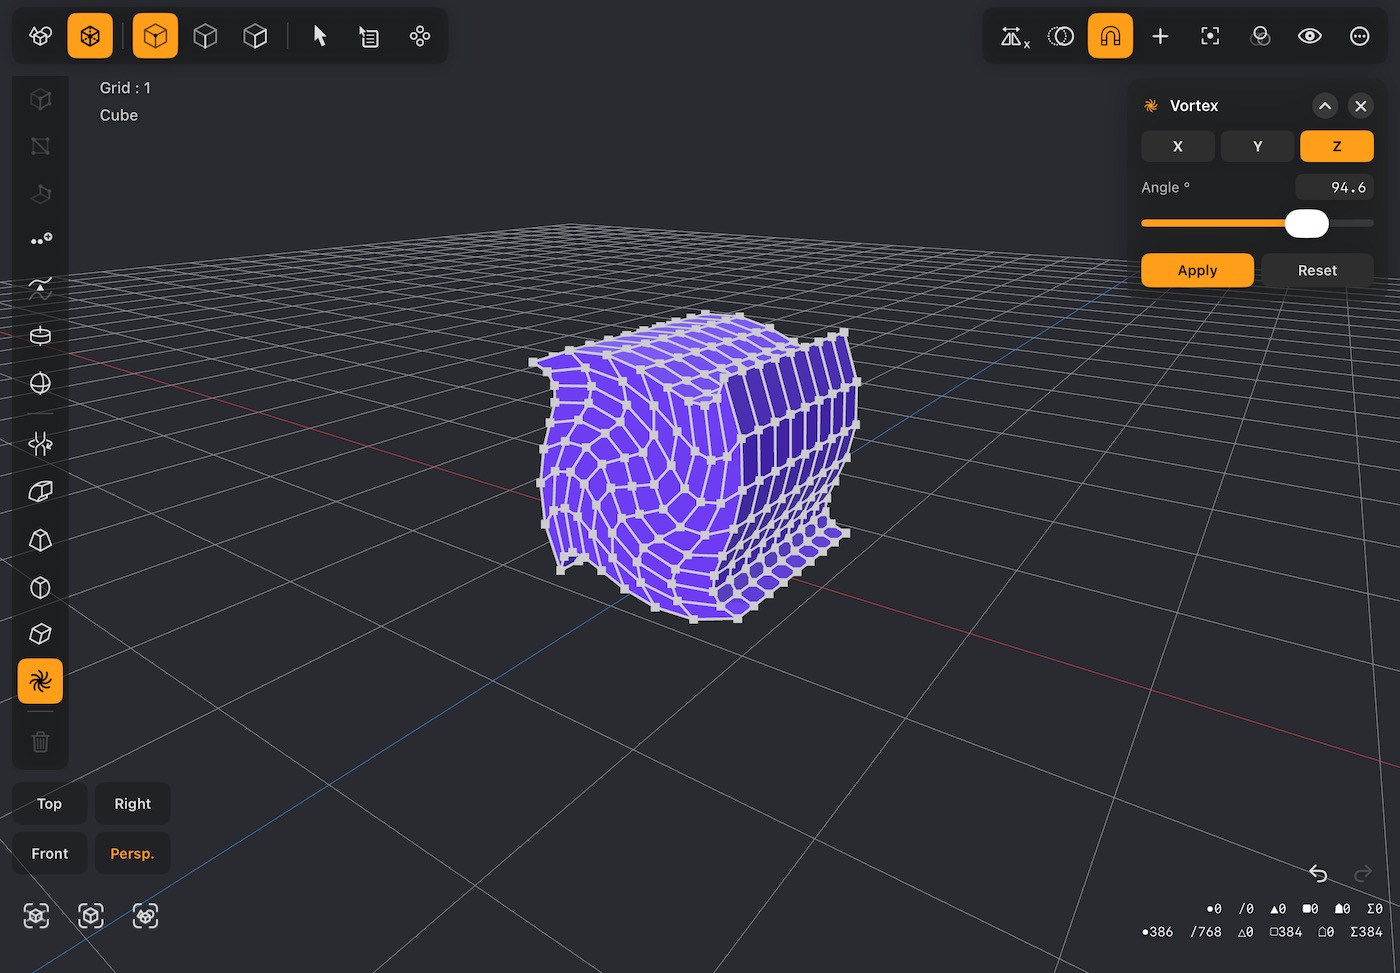Image resolution: width=1400 pixels, height=973 pixels.
Task: Toggle the eye visibility options
Action: click(x=1310, y=36)
